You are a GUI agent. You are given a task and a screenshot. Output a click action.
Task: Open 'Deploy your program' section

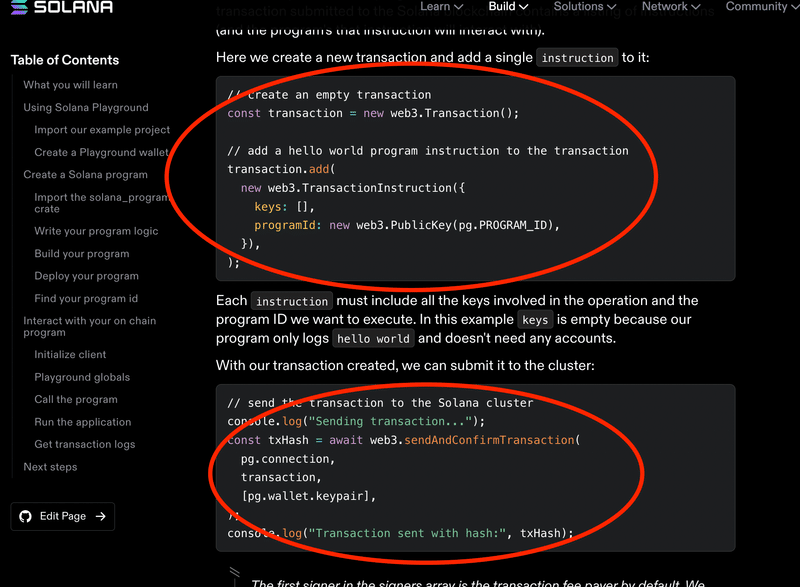click(x=86, y=276)
